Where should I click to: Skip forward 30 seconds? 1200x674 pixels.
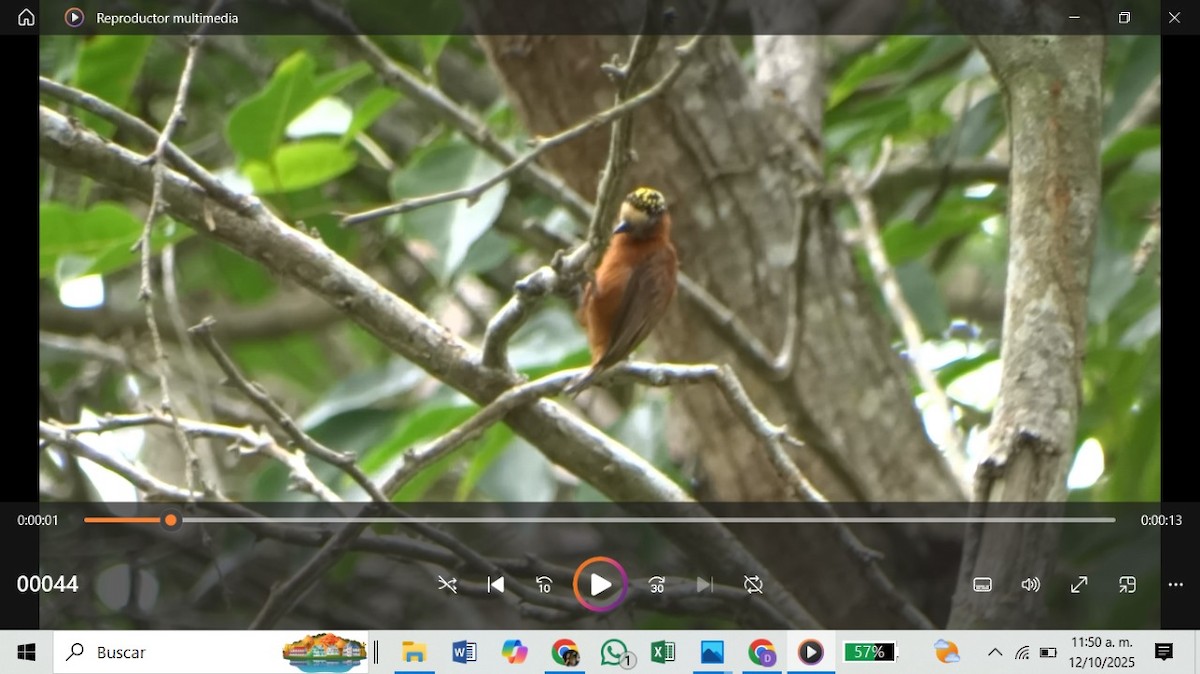click(x=657, y=585)
